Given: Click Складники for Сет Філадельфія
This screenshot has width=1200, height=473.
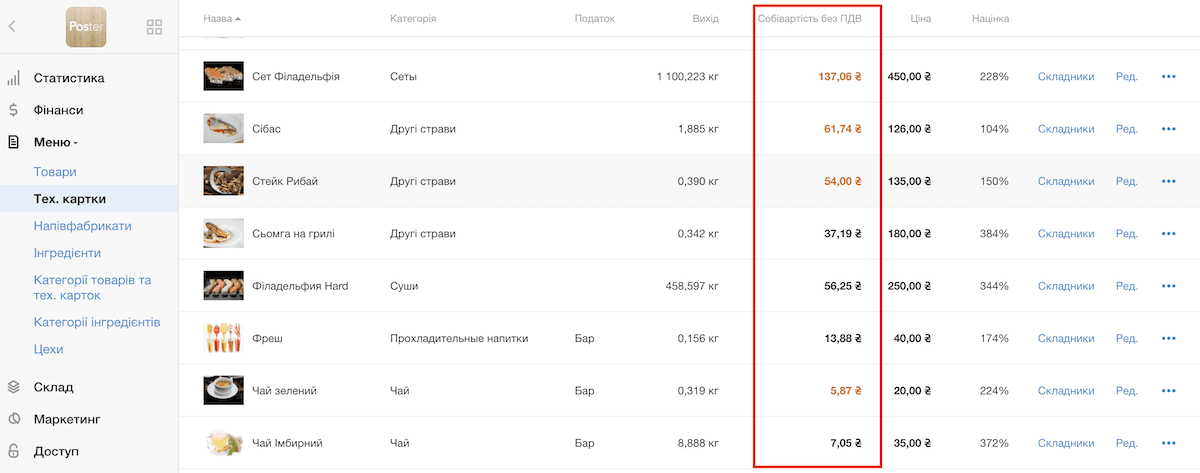Looking at the screenshot, I should 1066,77.
